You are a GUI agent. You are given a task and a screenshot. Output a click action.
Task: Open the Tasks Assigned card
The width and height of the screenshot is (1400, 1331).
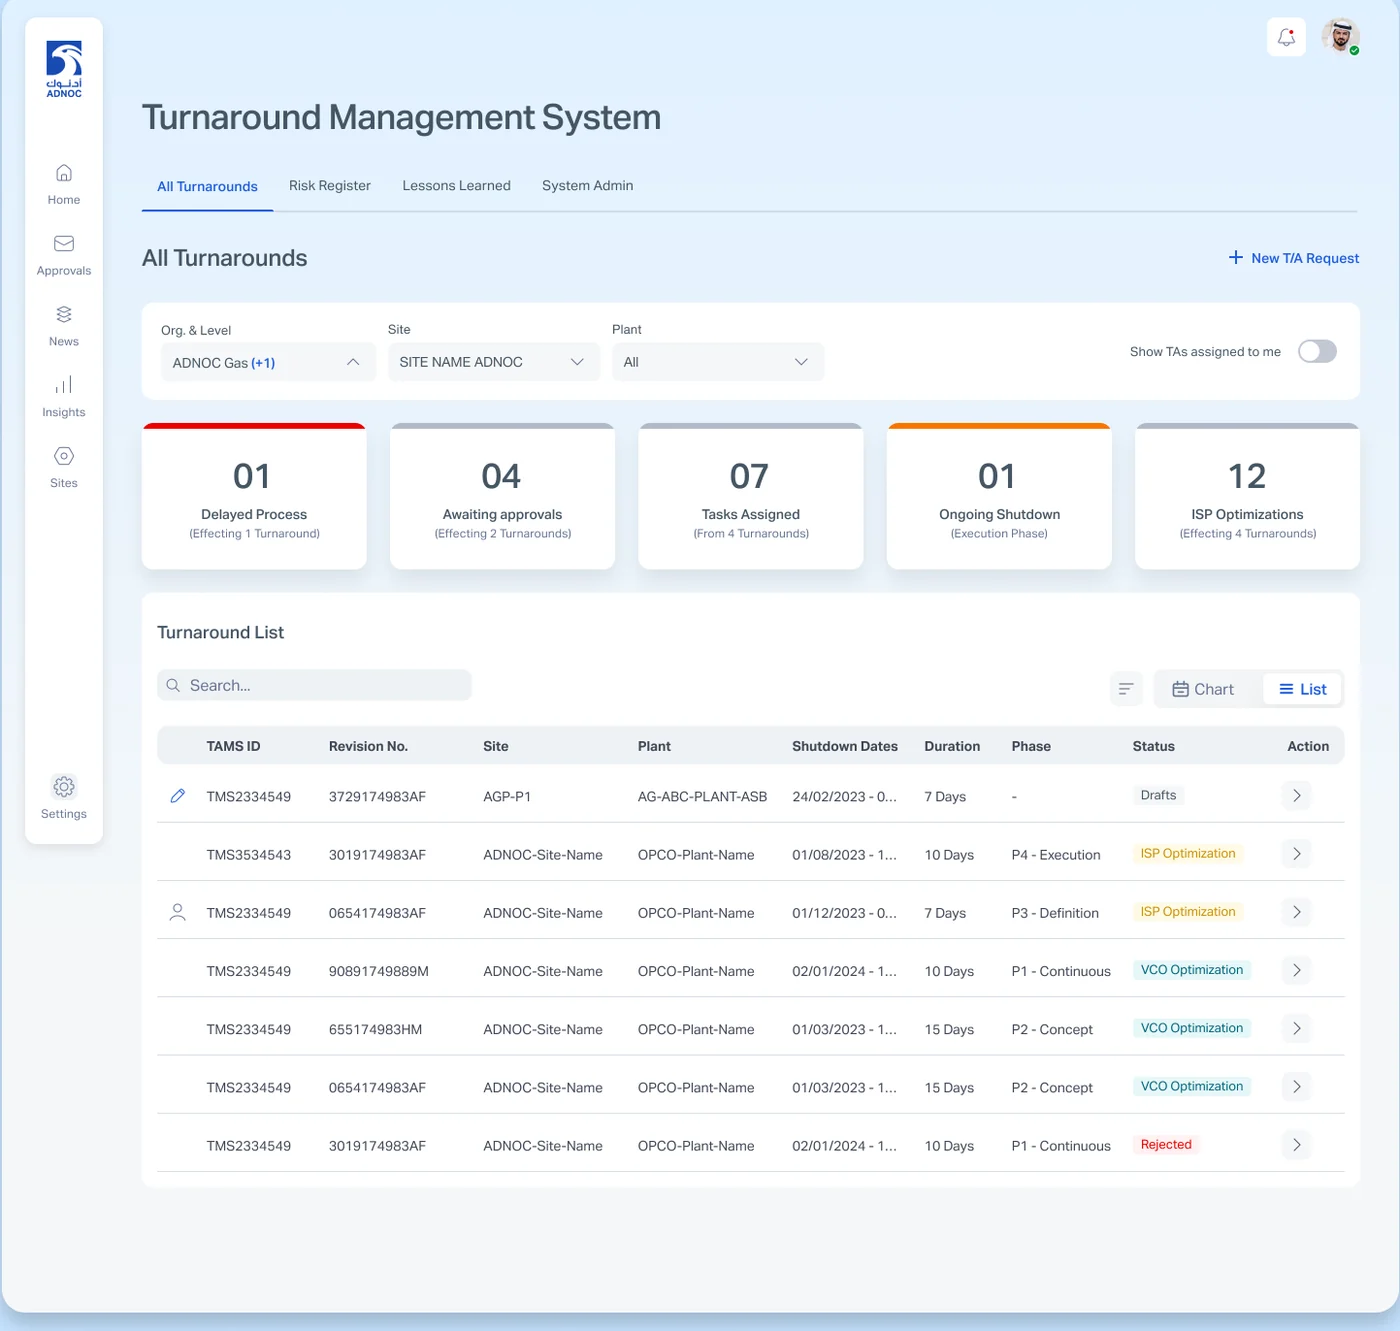tap(751, 496)
